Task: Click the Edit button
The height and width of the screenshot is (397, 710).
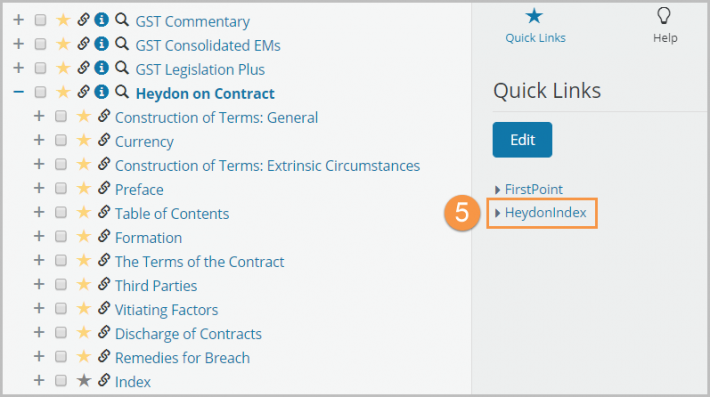Action: click(x=522, y=140)
